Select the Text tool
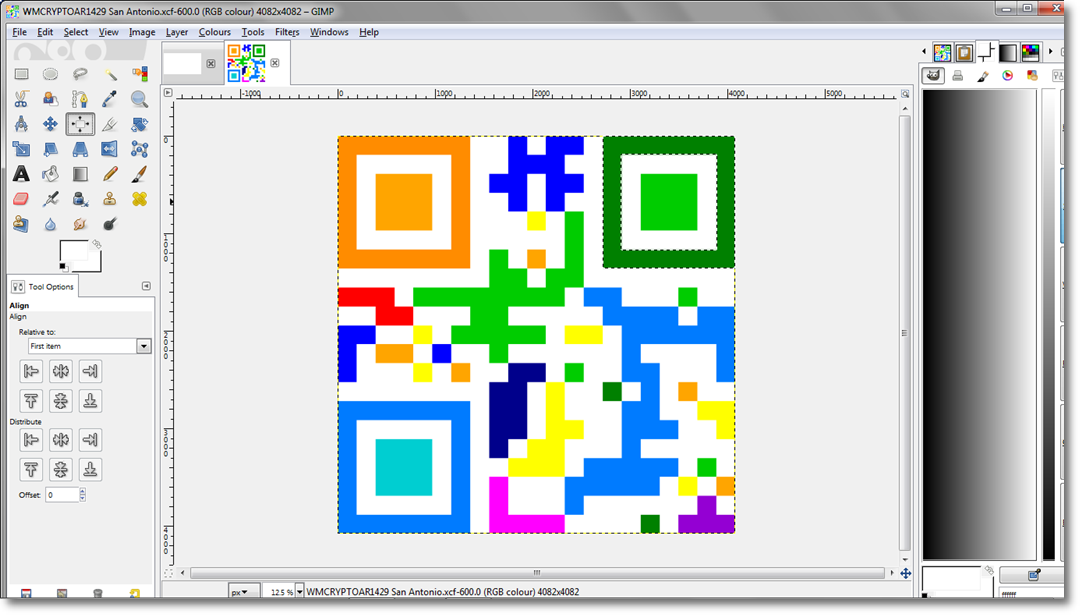Image resolution: width=1080 pixels, height=615 pixels. 21,174
